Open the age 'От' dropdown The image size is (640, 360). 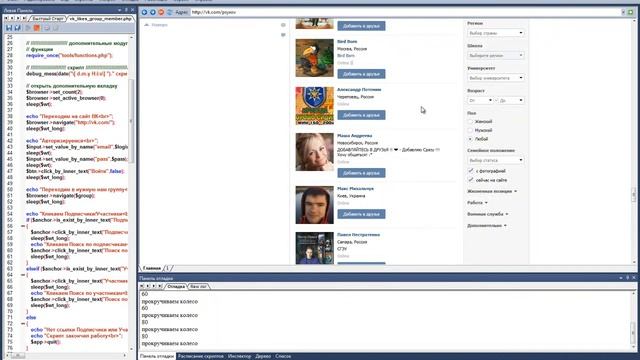tap(480, 100)
